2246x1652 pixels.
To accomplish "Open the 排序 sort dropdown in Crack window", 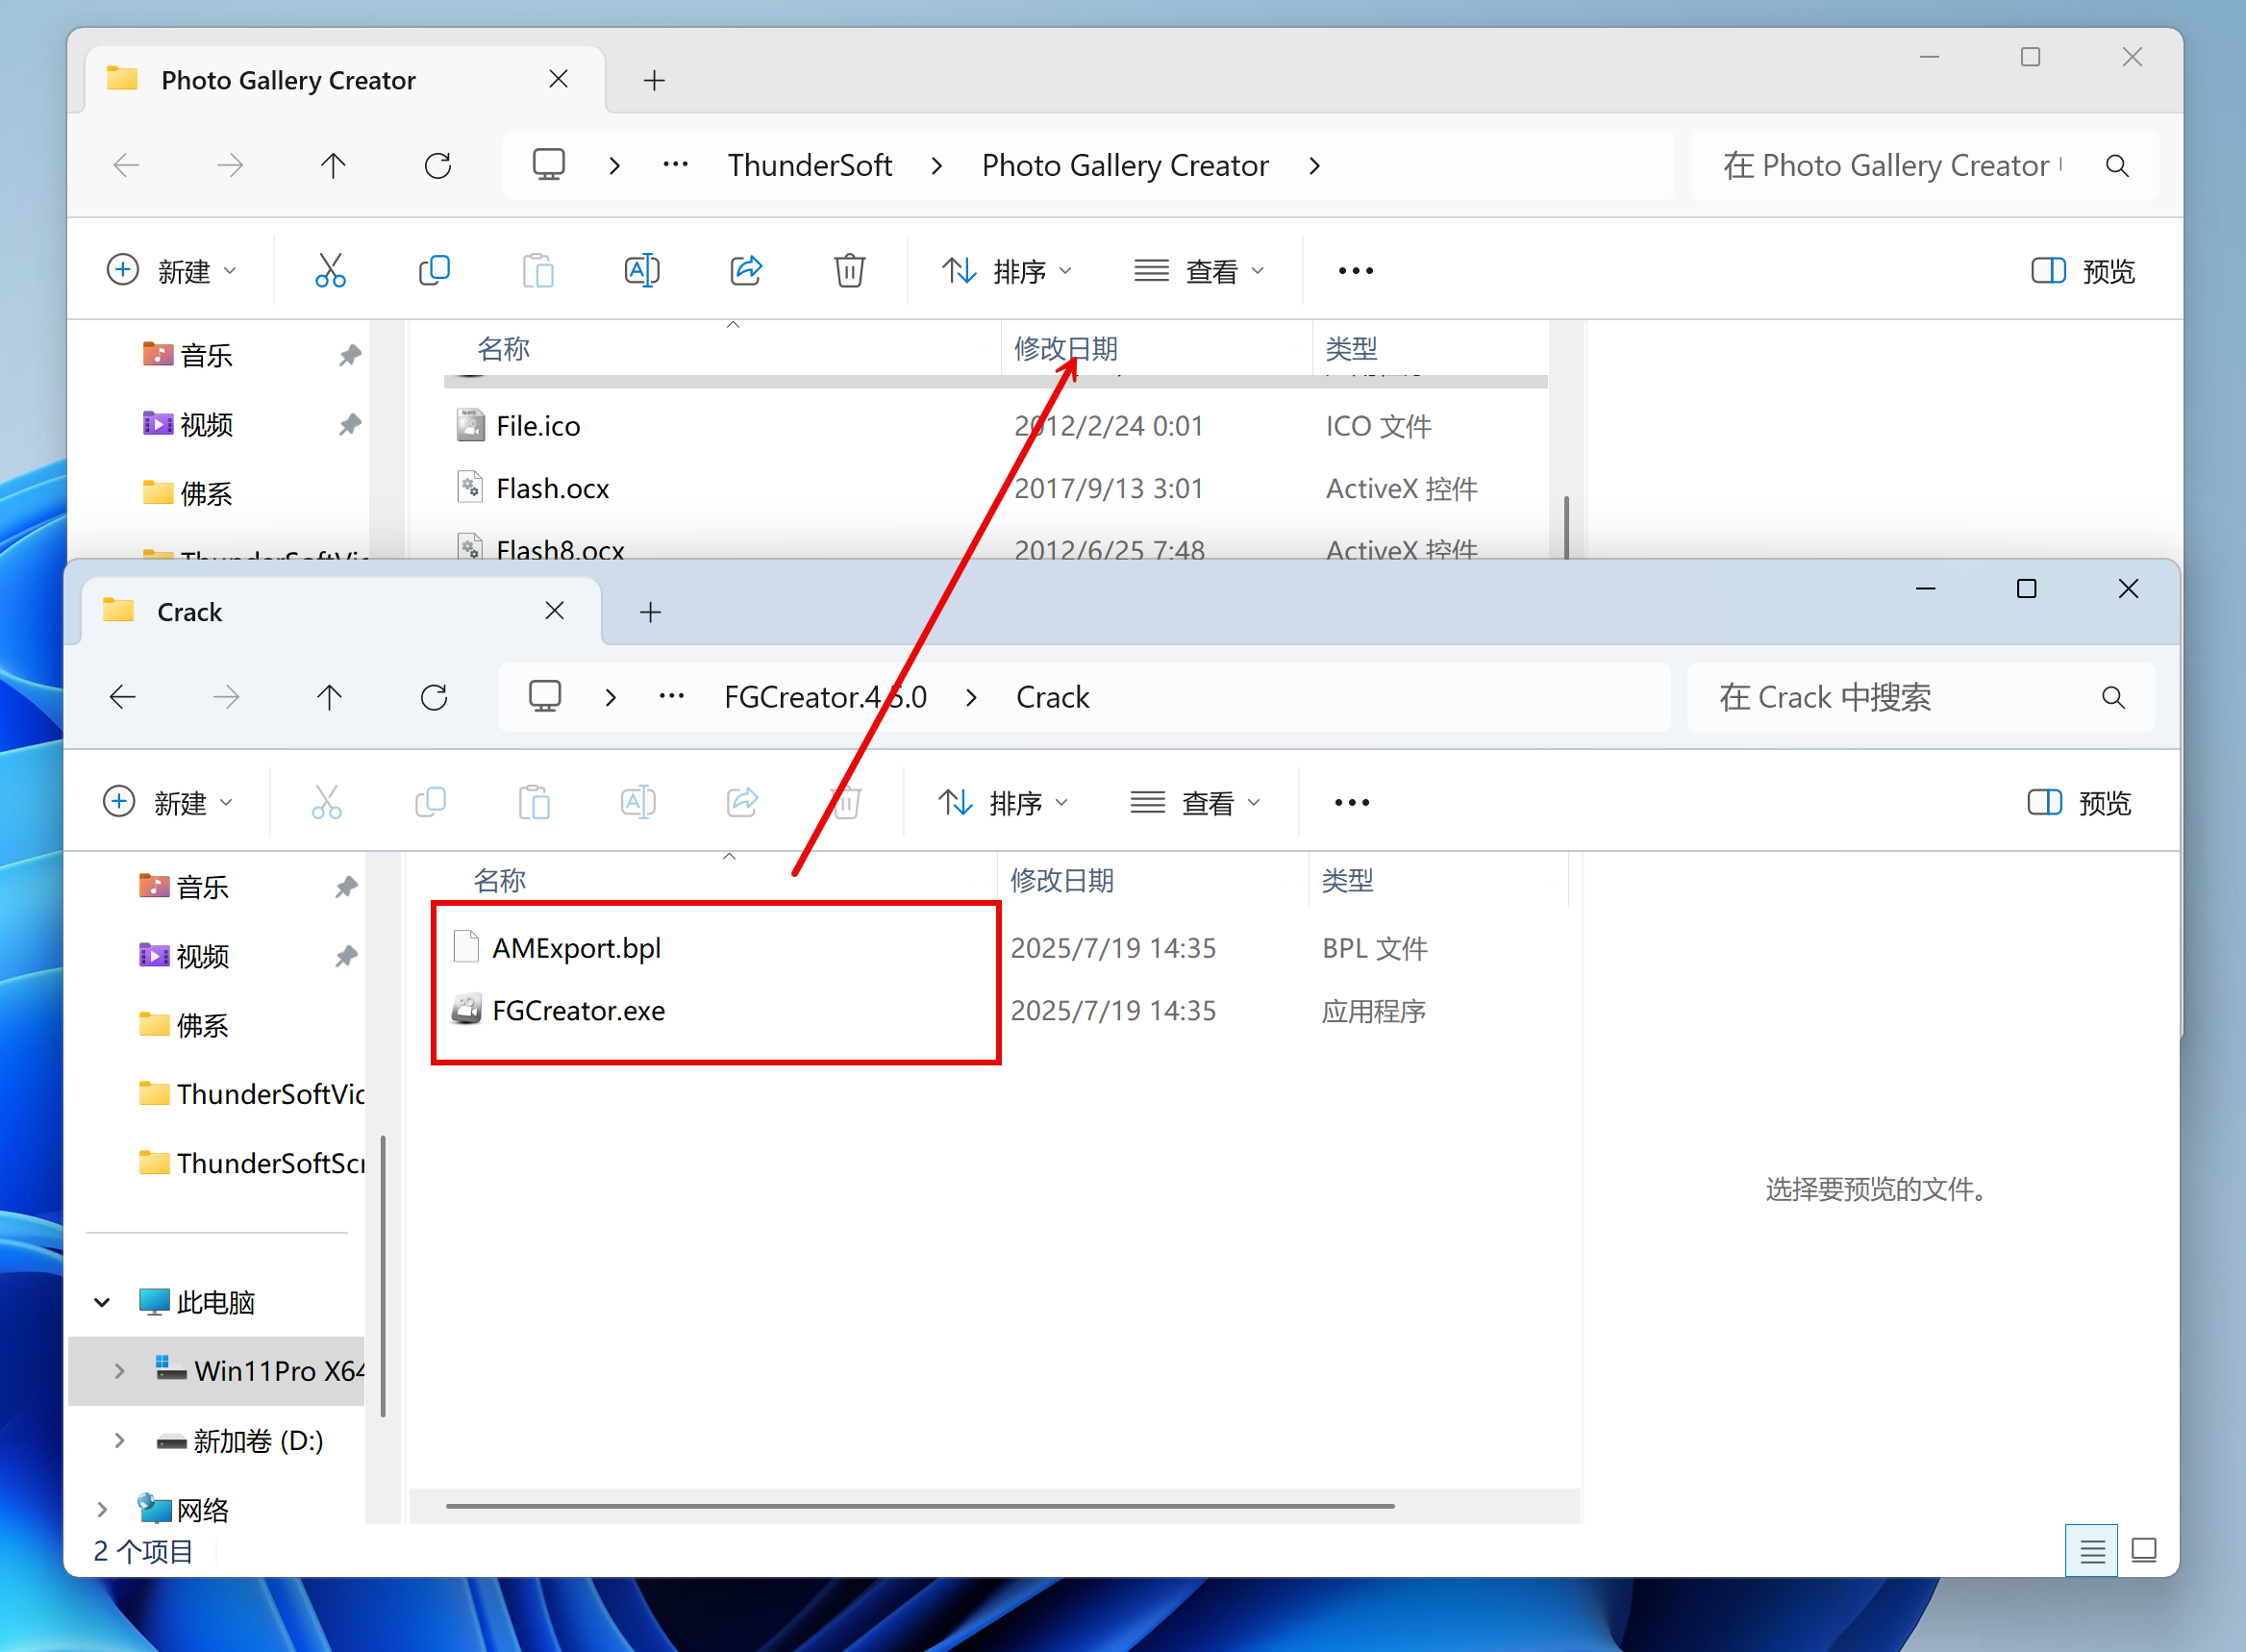I will (1003, 802).
